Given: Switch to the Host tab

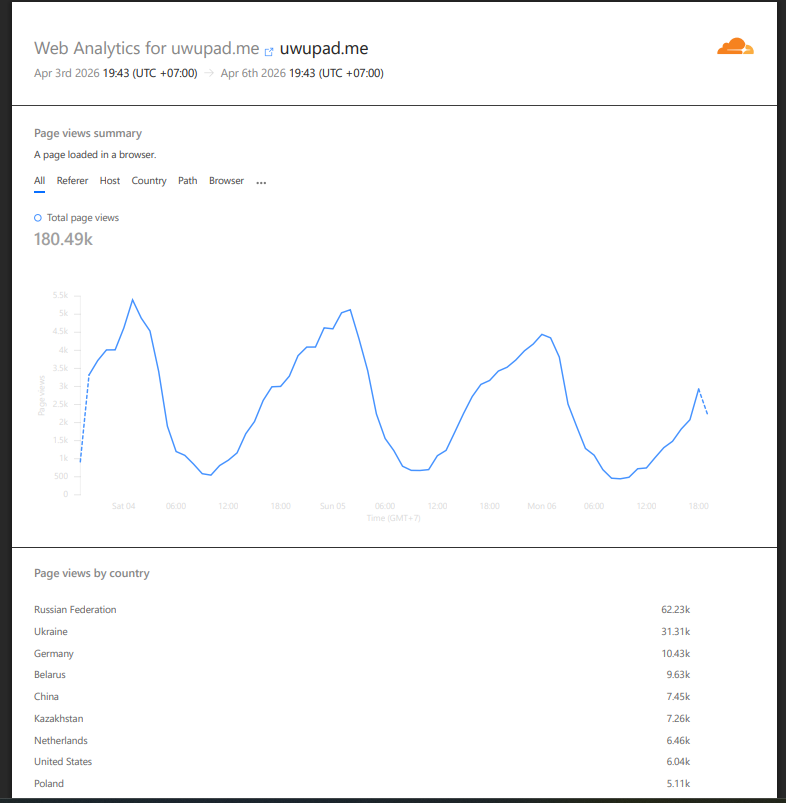Looking at the screenshot, I should 110,181.
